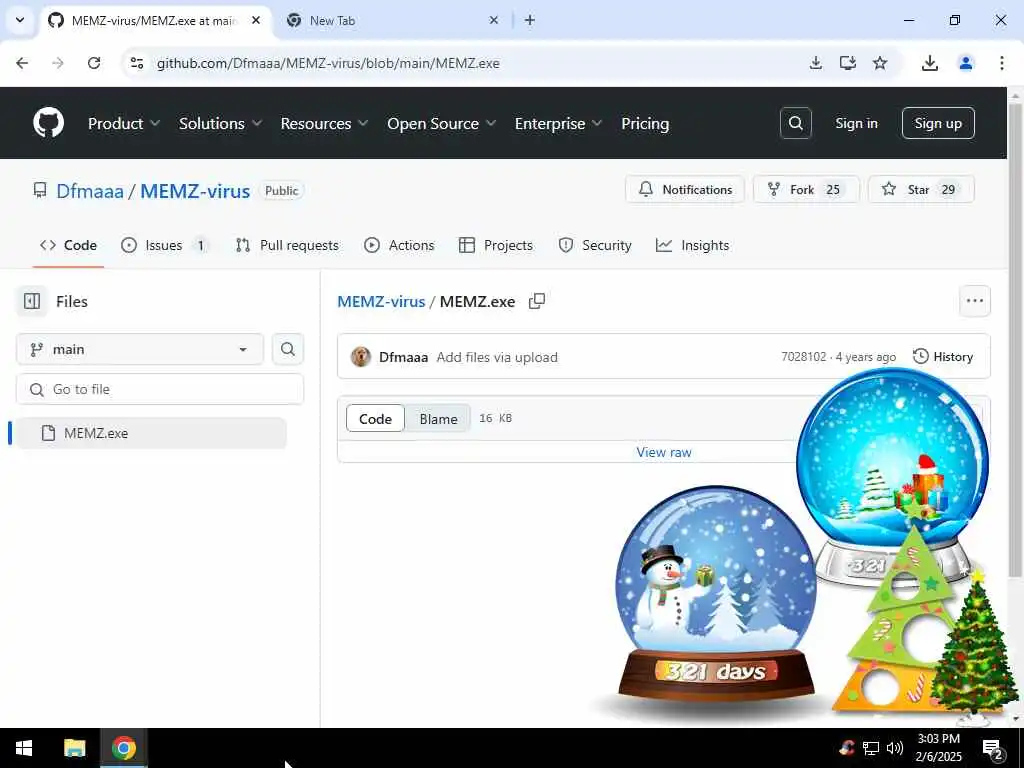The image size is (1024, 768).
Task: Open Chrome three-dot menu
Action: [x=1001, y=63]
